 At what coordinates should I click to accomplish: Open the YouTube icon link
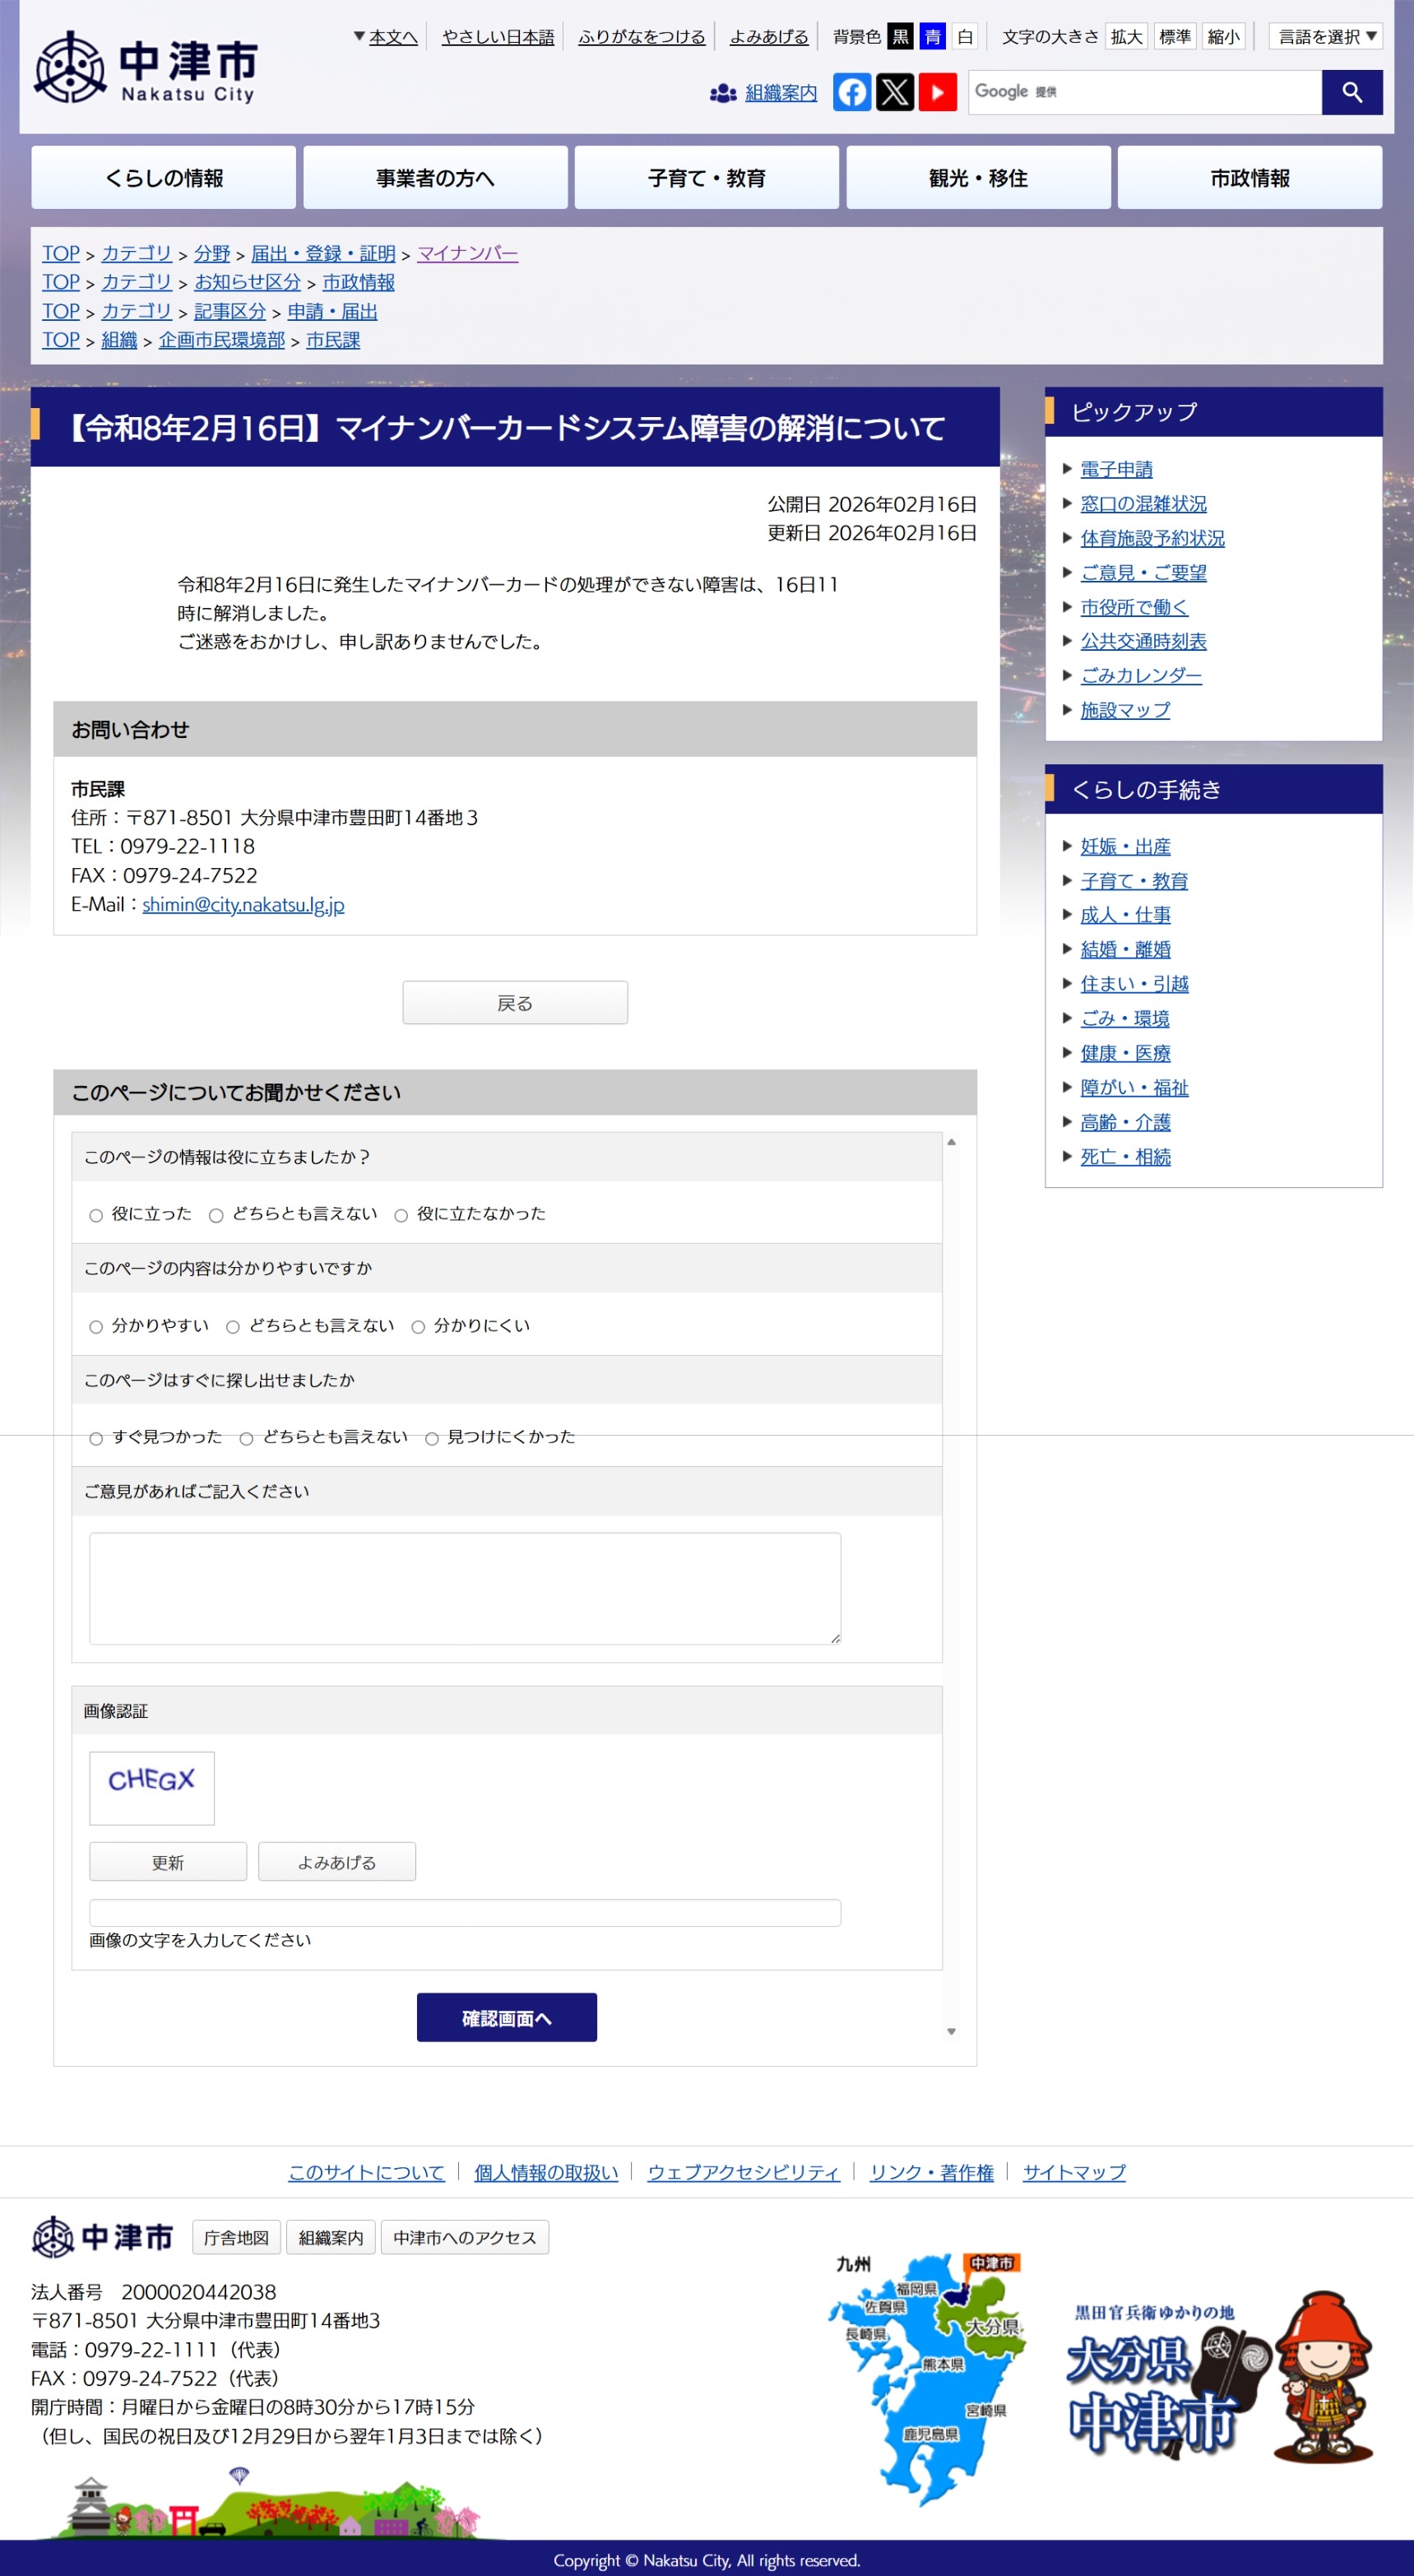[937, 92]
